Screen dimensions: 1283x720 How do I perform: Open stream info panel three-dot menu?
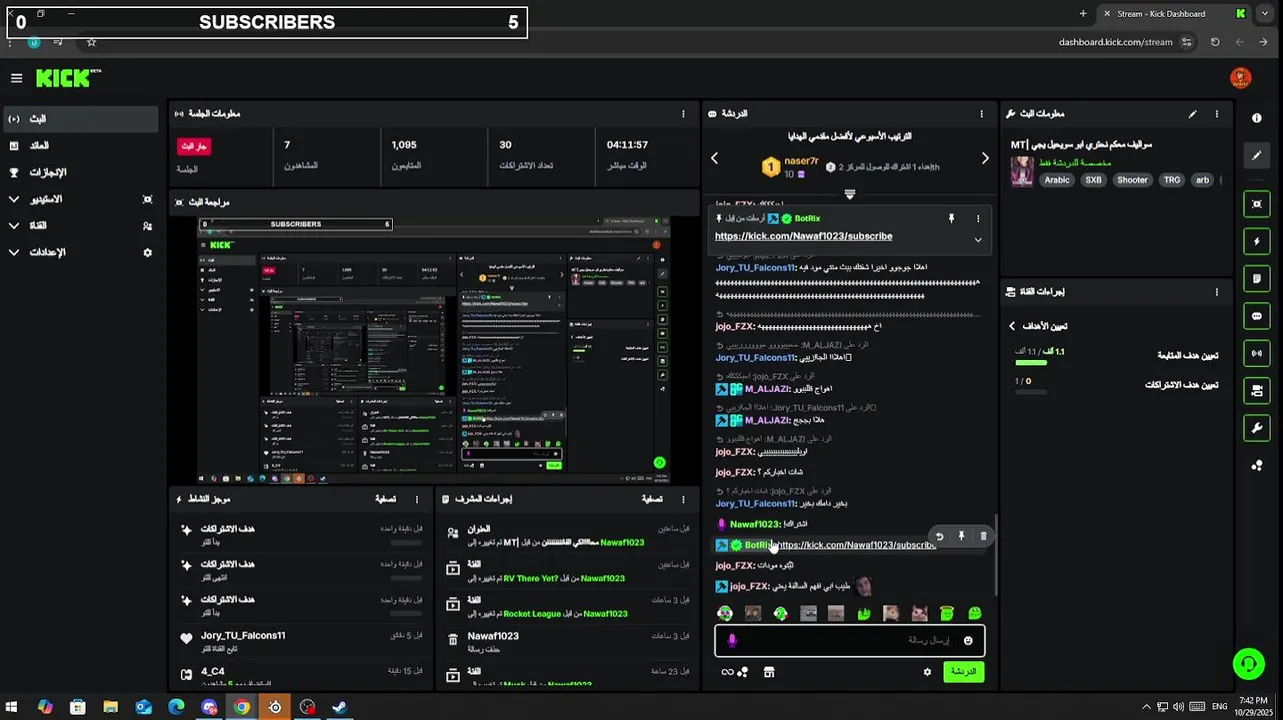1217,114
